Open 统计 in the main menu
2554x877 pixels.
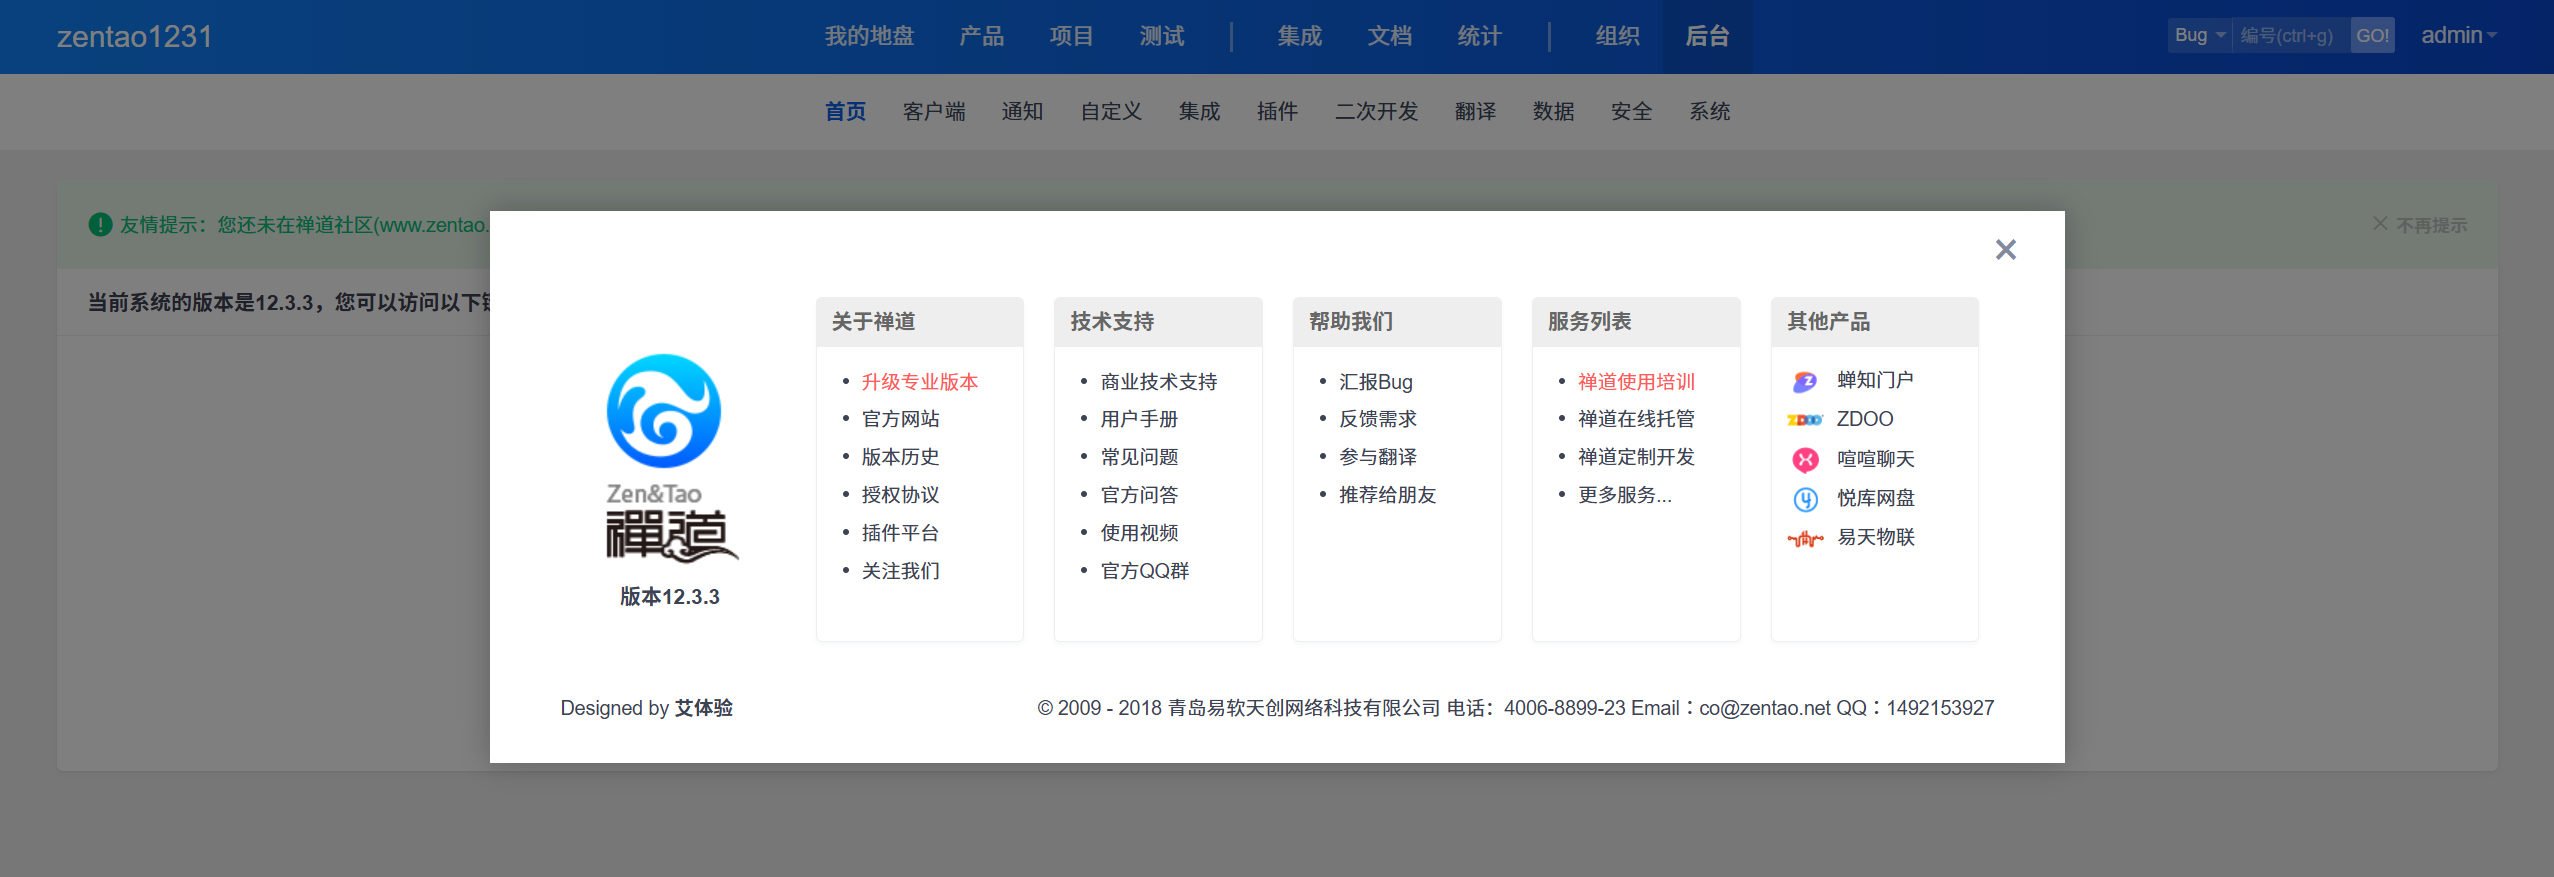[1479, 36]
